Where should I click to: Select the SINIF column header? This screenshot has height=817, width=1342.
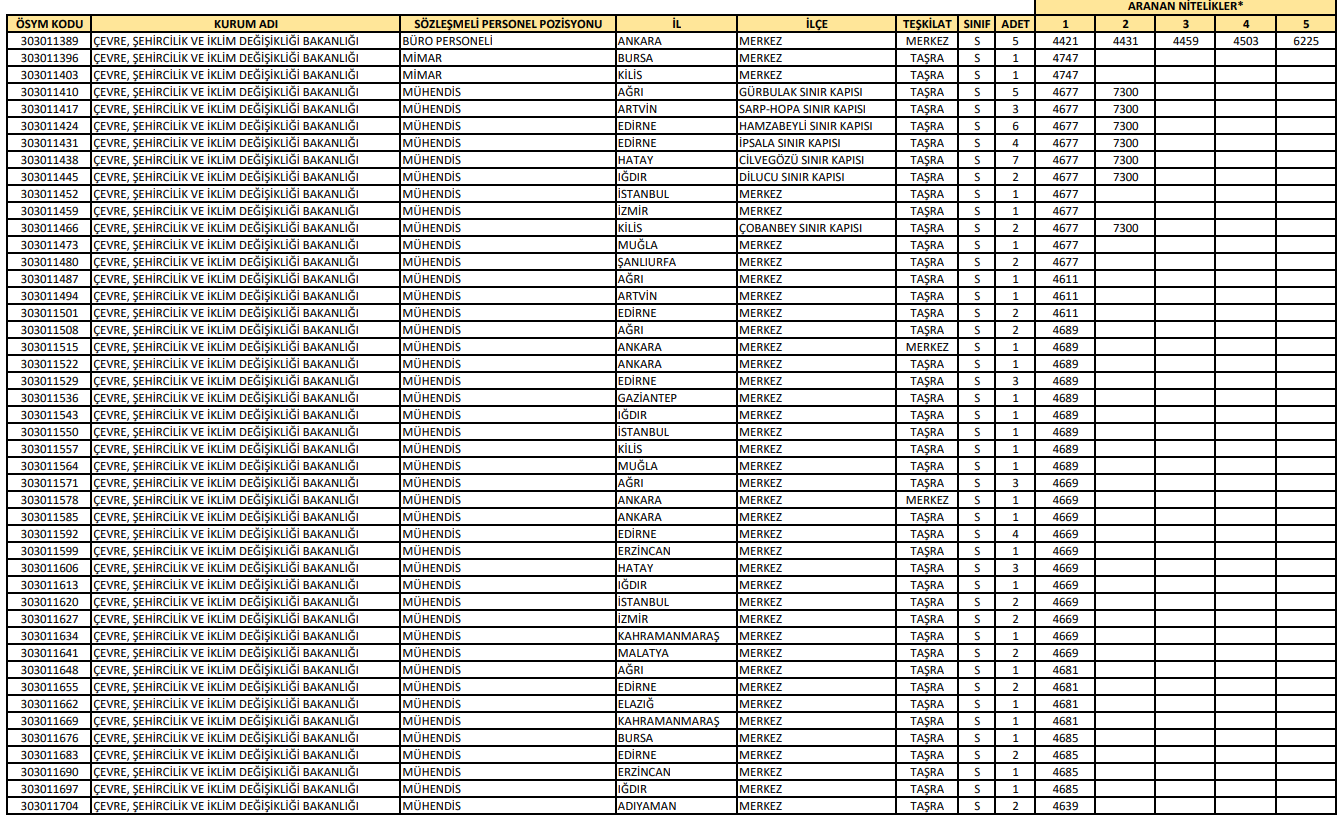[x=976, y=23]
